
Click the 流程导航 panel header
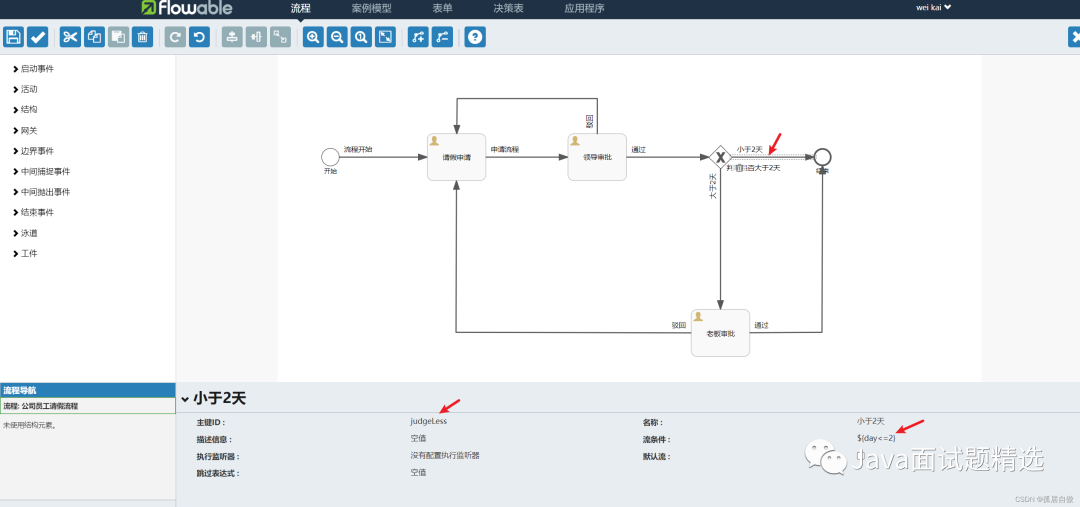click(x=88, y=390)
